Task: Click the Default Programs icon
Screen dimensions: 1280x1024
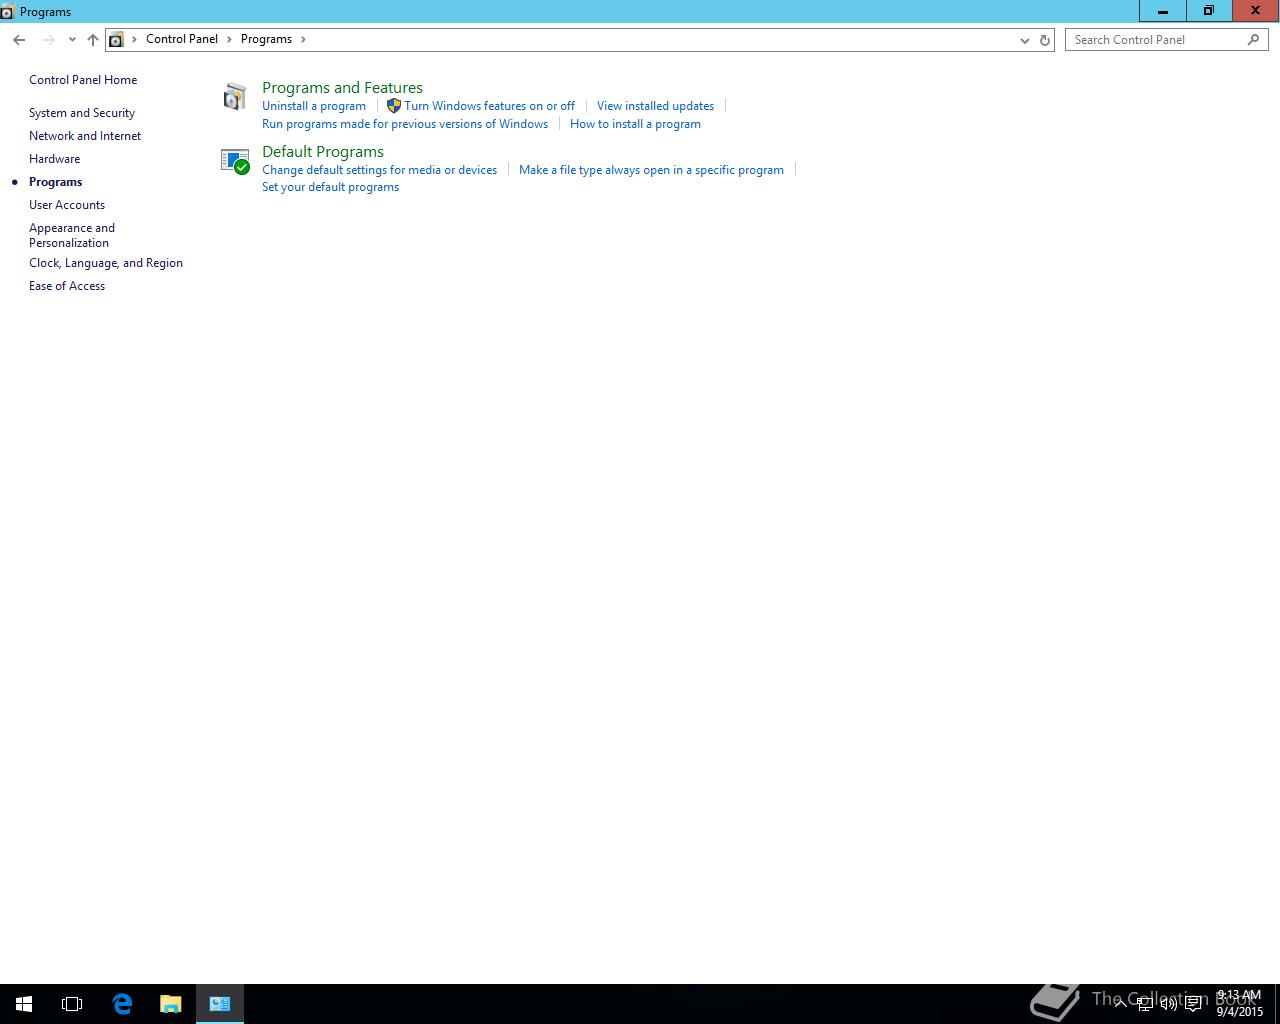Action: pos(235,161)
